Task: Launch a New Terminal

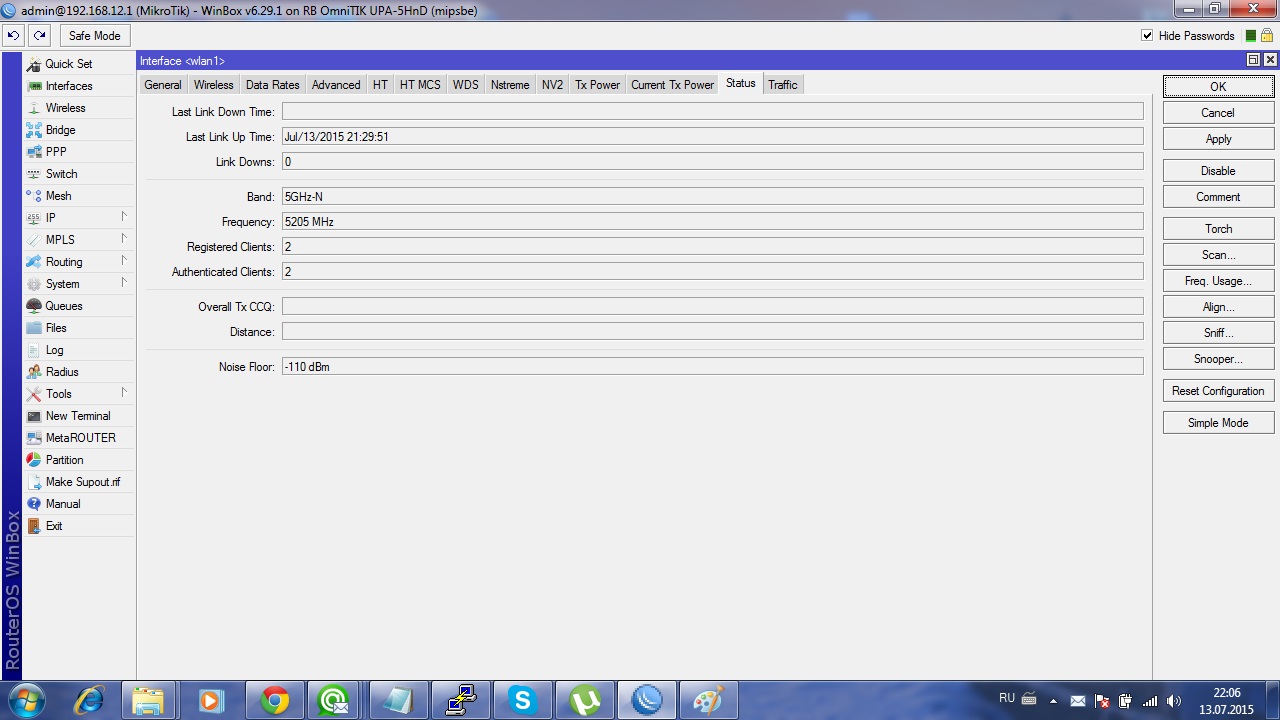Action: coord(78,416)
